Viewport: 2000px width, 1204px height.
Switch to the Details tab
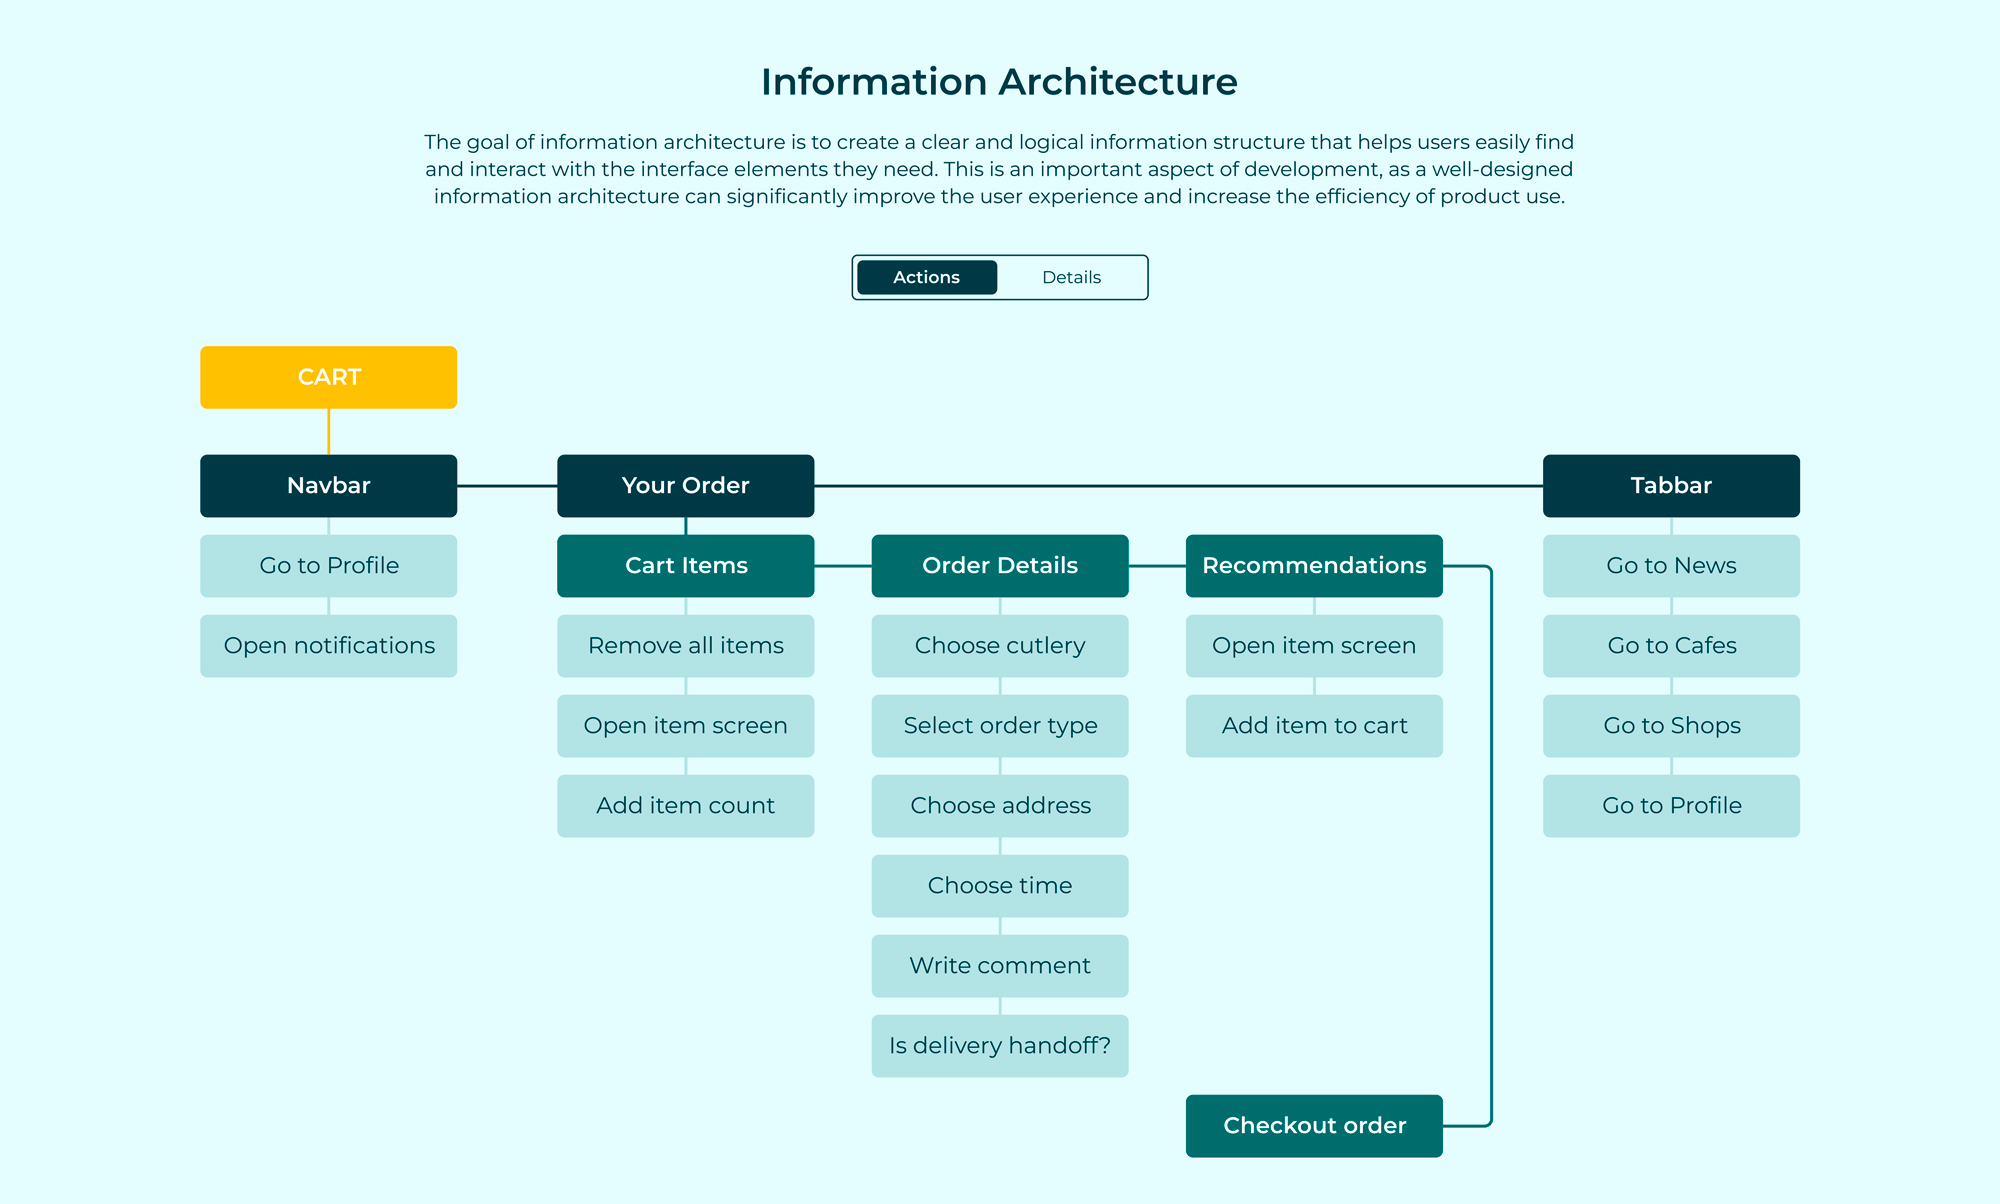pyautogui.click(x=1071, y=277)
